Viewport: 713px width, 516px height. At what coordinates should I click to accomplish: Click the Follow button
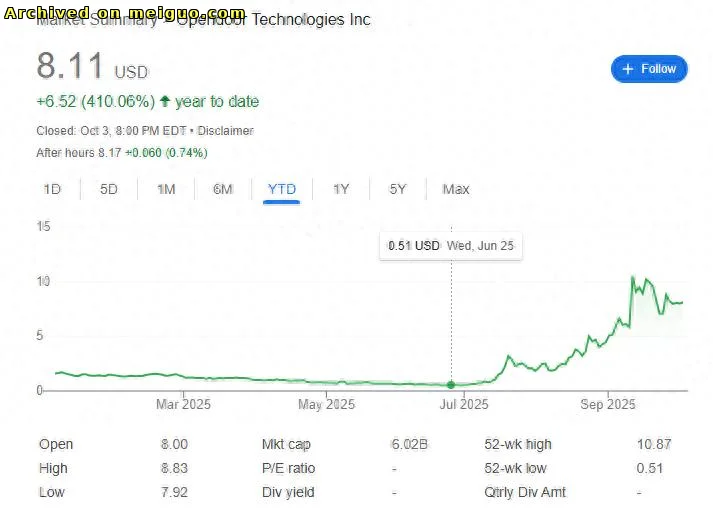[649, 69]
